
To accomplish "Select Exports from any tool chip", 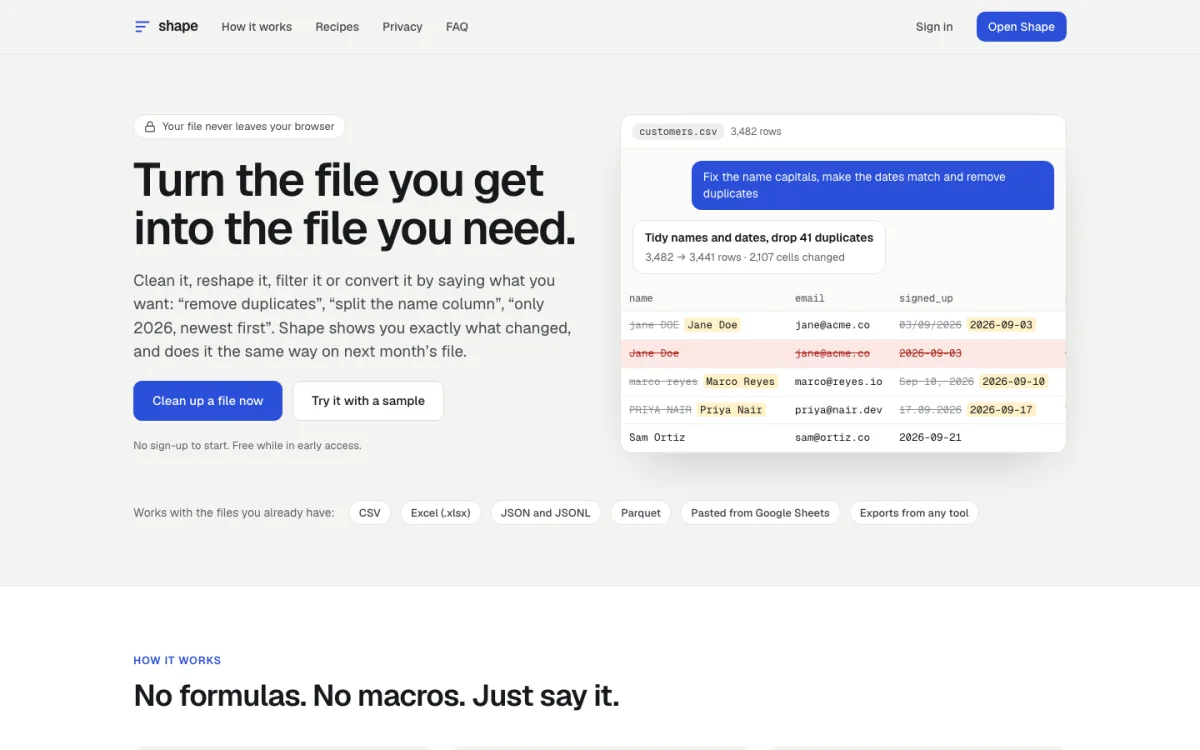I will click(914, 513).
